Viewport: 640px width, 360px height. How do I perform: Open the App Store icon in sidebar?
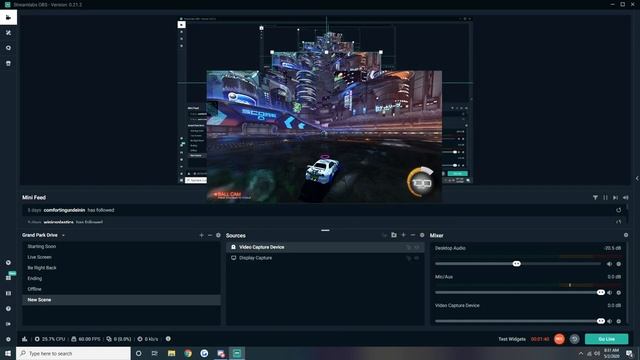8,63
